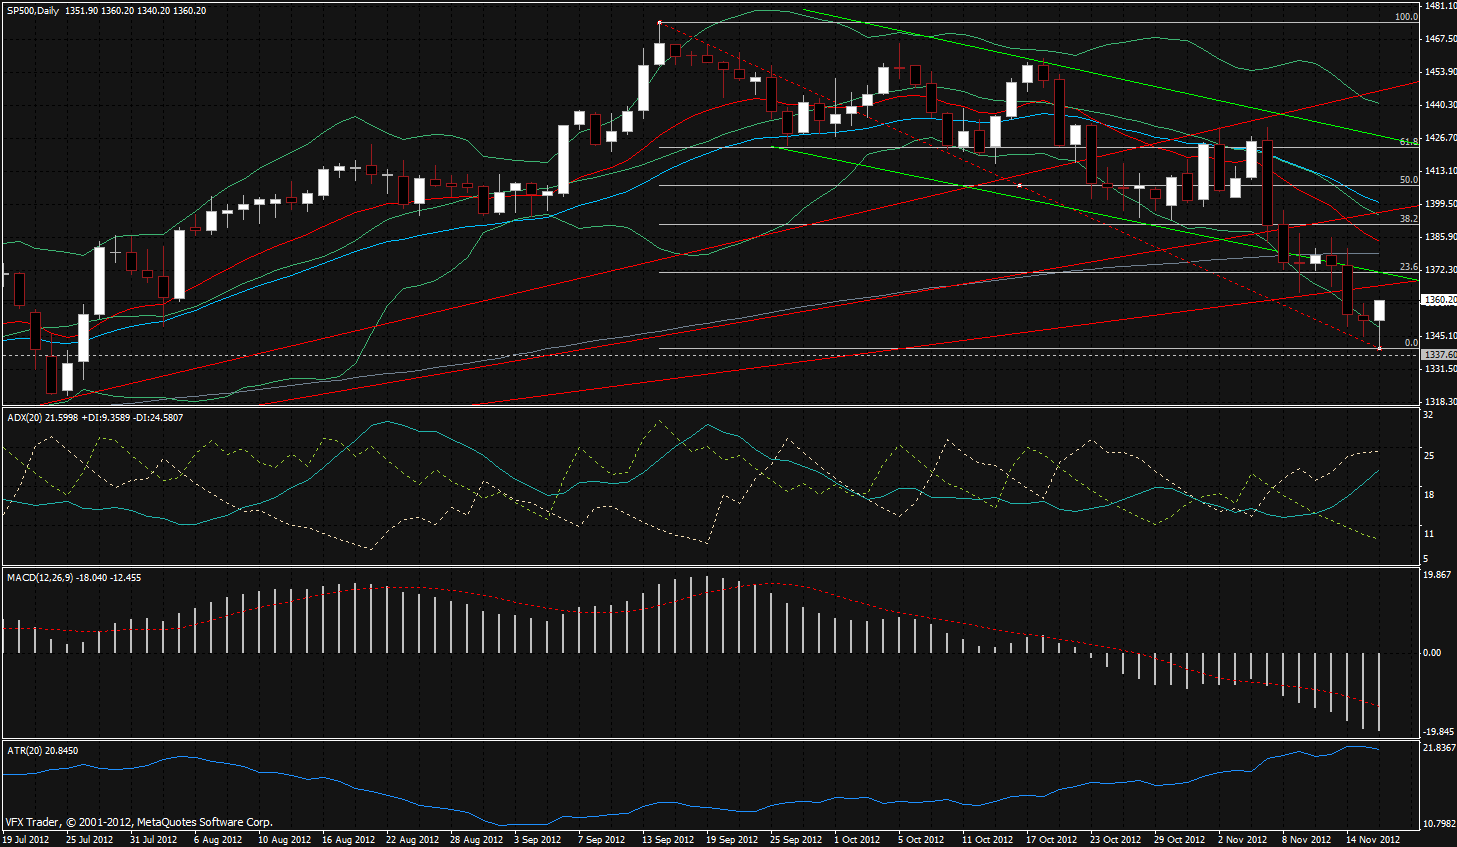Click the 1337.60 horizontal line price tag
The width and height of the screenshot is (1457, 847).
point(1439,355)
